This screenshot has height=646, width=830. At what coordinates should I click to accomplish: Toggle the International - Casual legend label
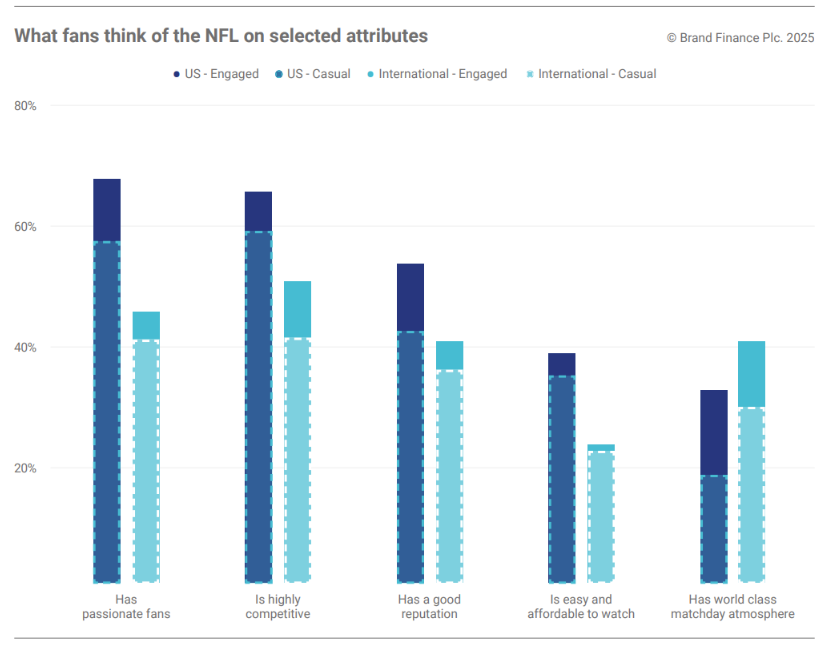(x=597, y=74)
